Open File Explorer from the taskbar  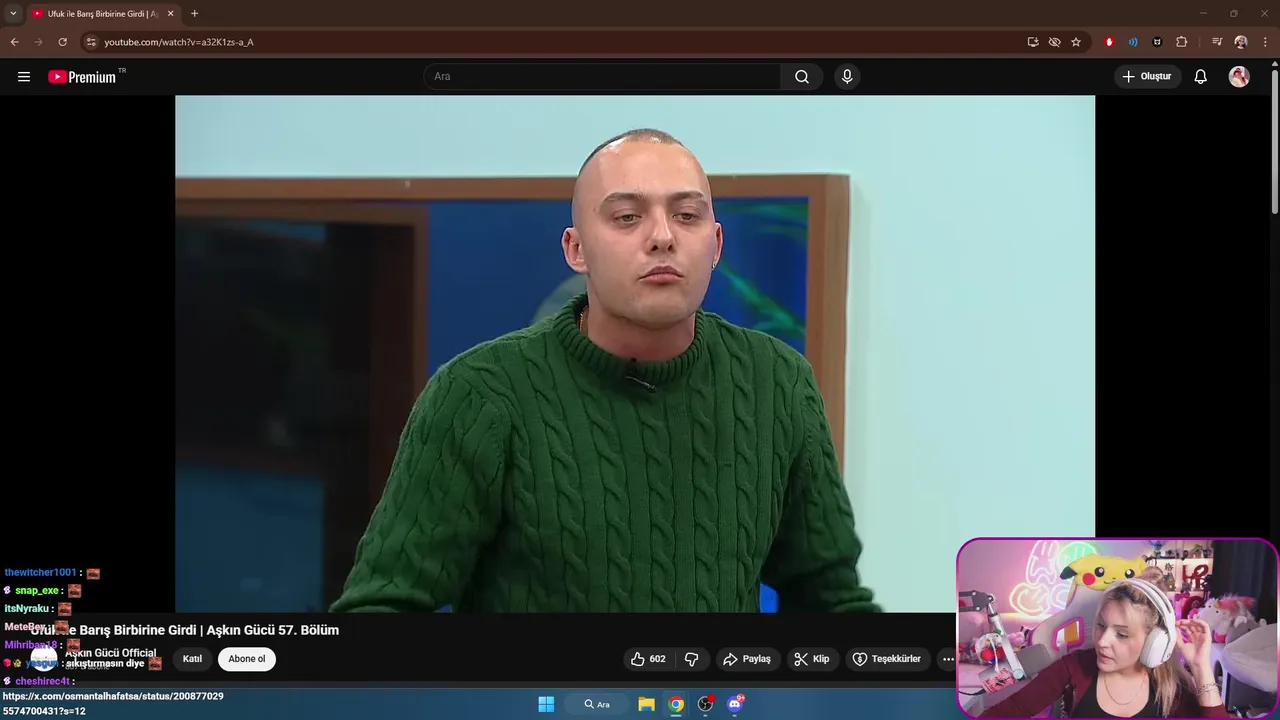pyautogui.click(x=646, y=704)
